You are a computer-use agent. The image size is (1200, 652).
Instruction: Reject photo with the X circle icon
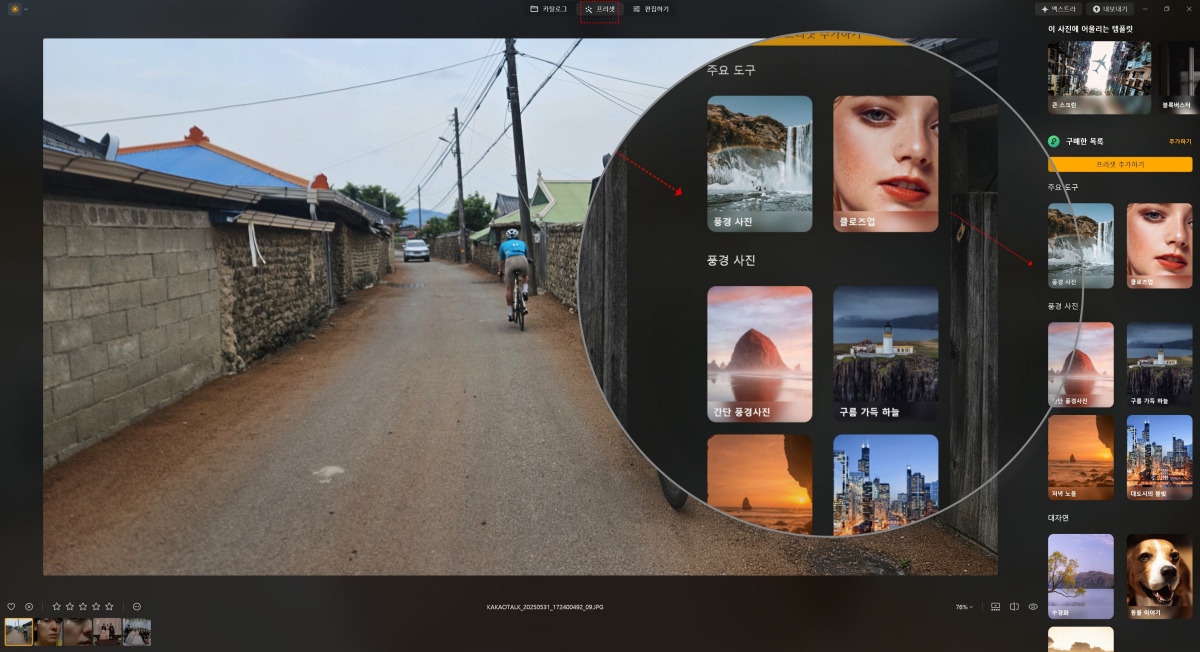pyautogui.click(x=29, y=607)
